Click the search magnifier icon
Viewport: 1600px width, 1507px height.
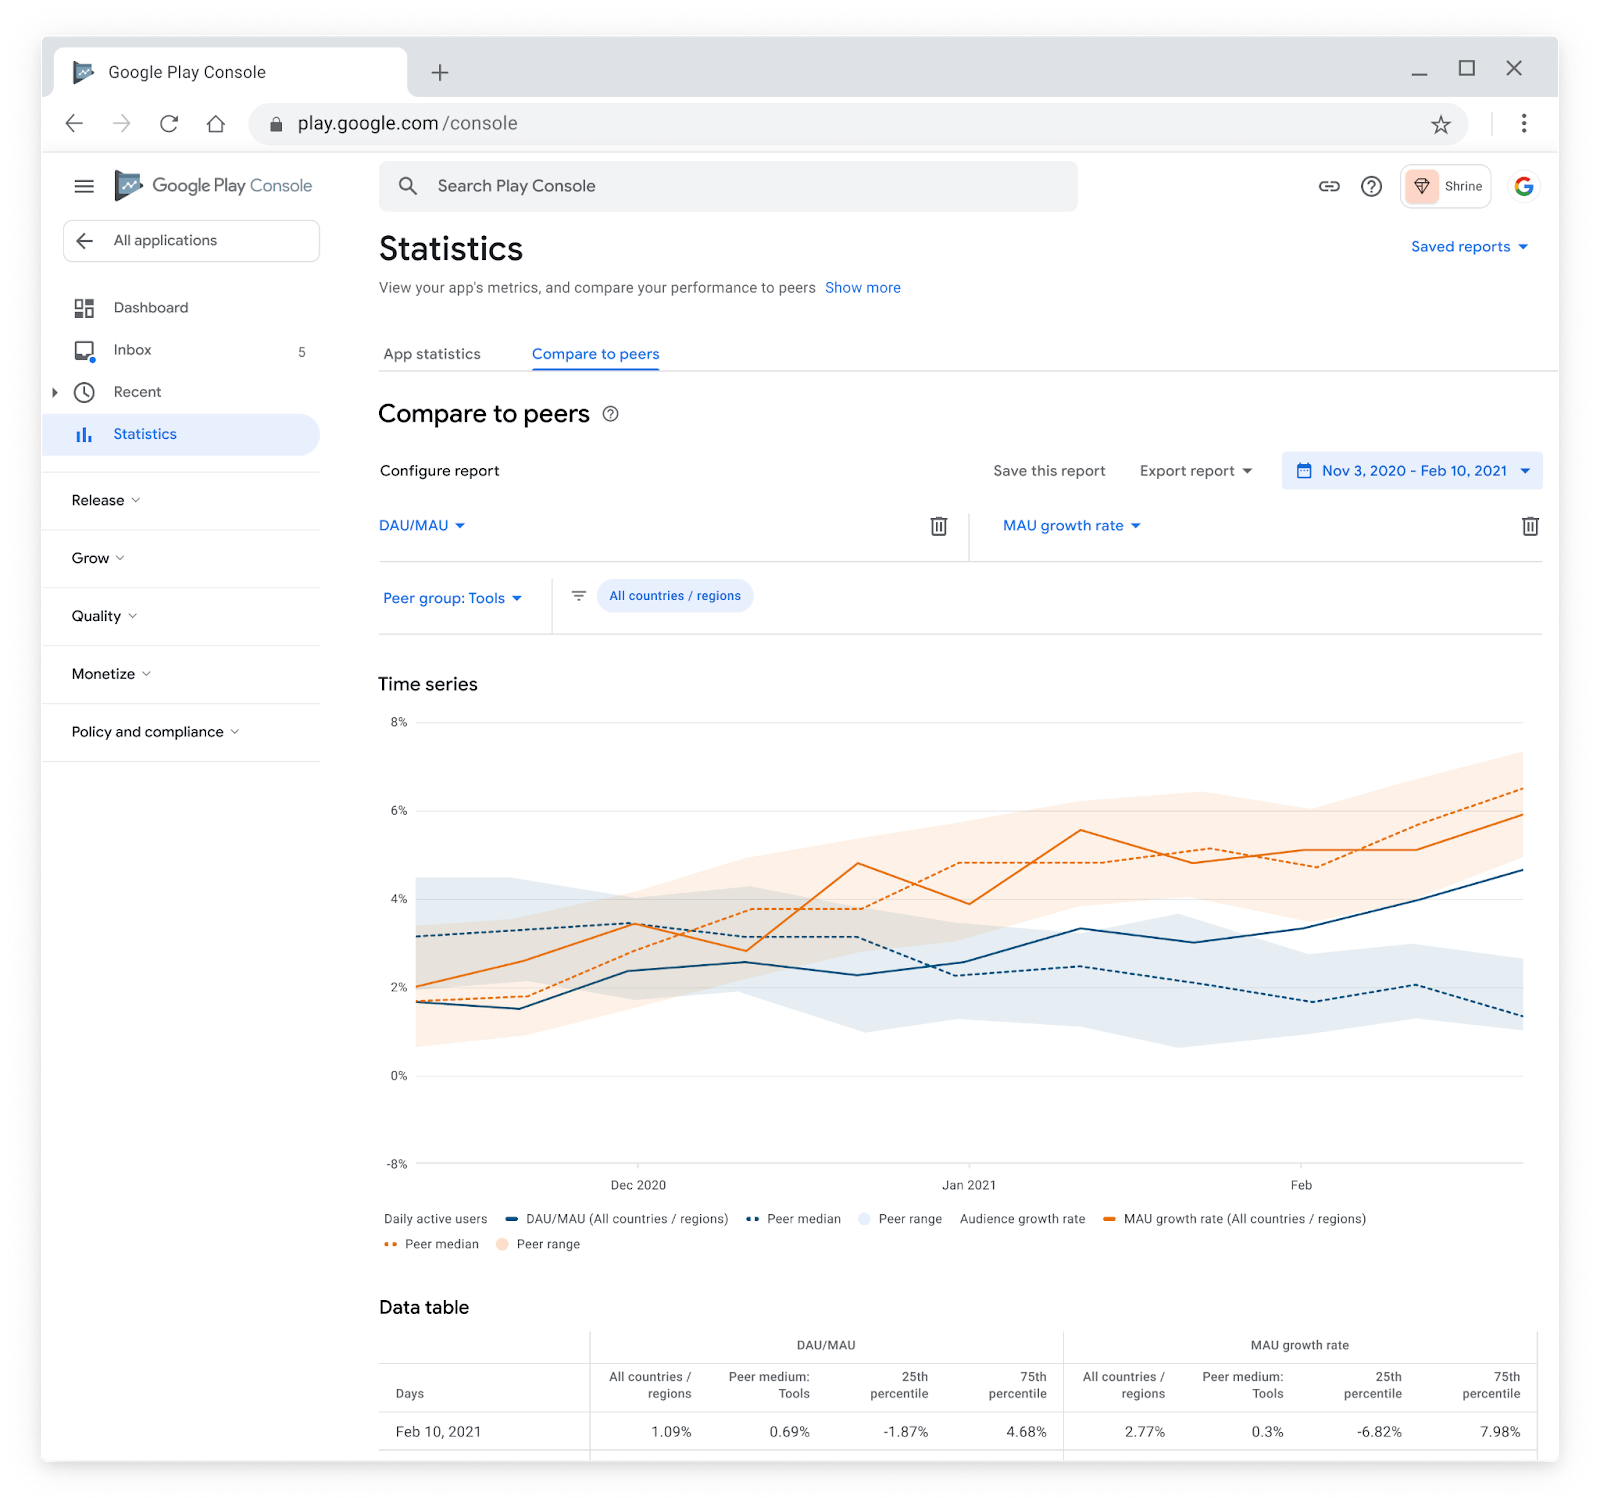click(408, 186)
